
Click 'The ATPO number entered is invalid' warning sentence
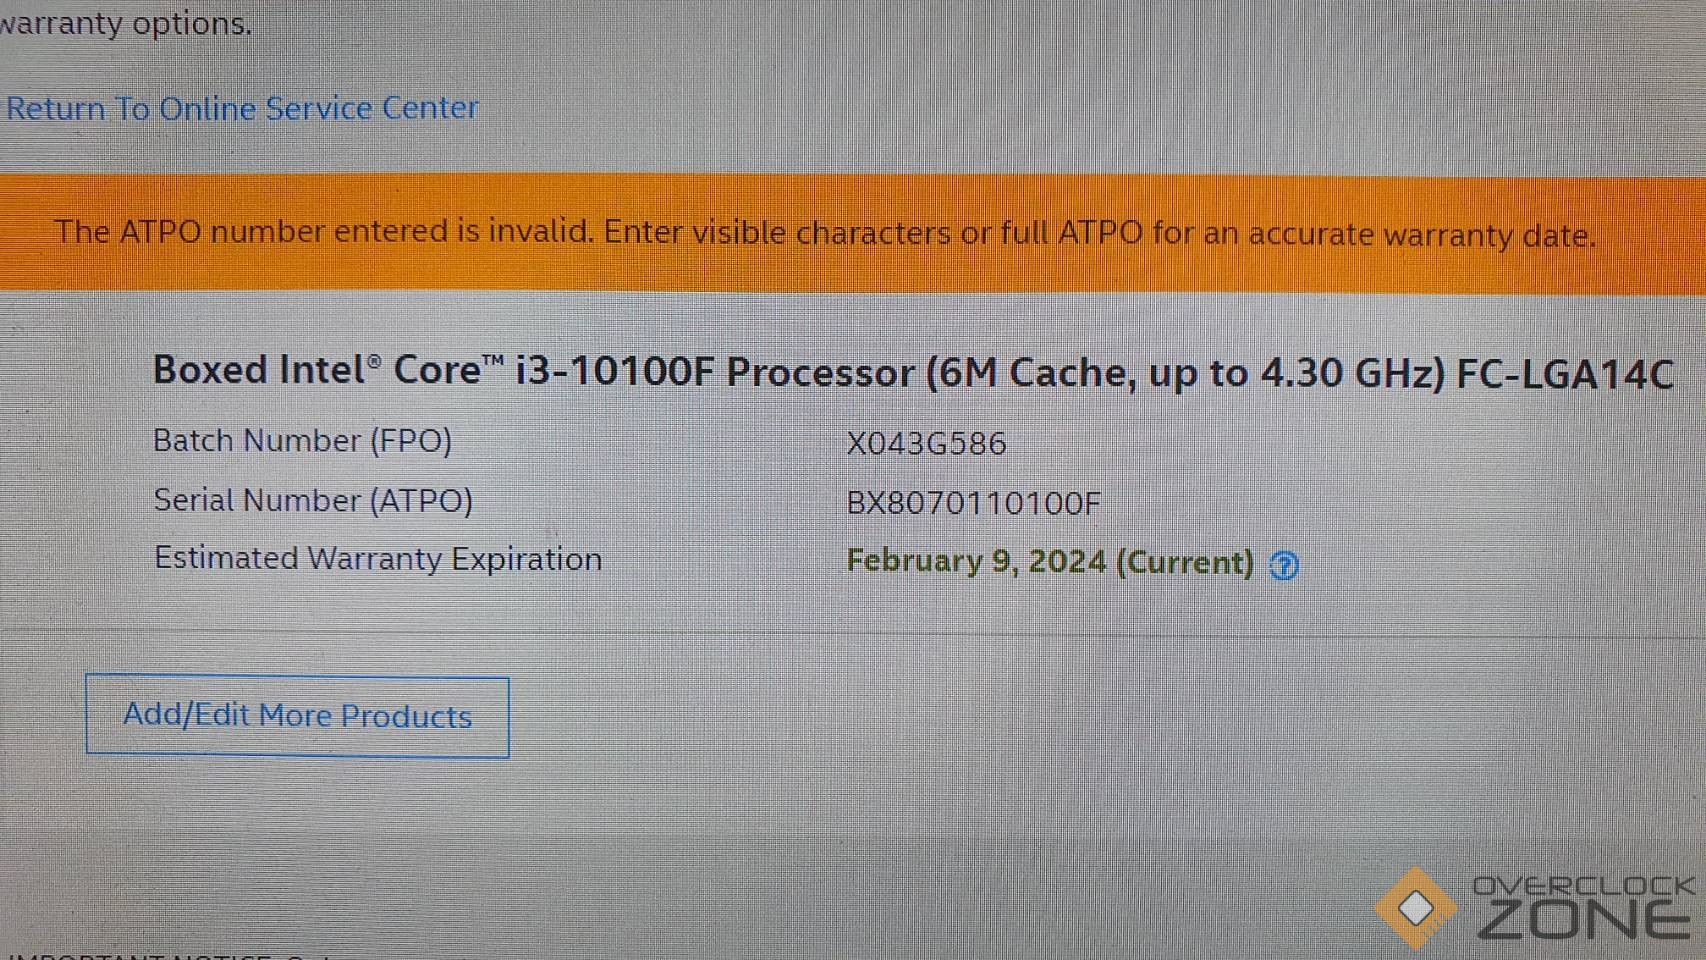coord(323,232)
